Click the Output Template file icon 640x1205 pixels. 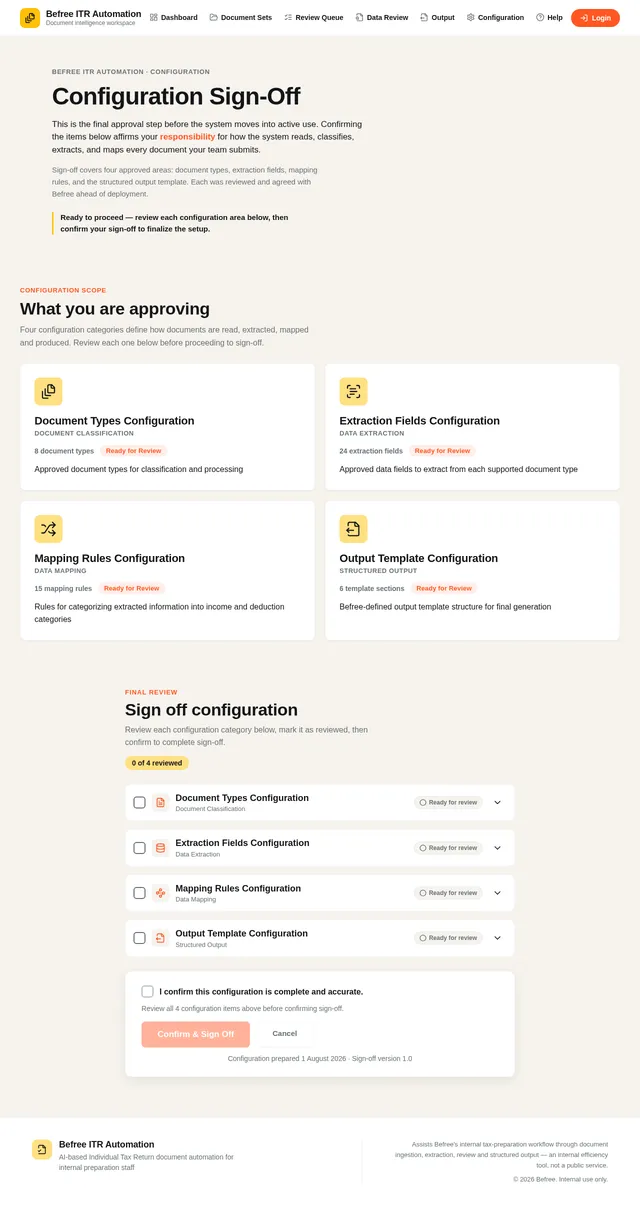tap(353, 529)
